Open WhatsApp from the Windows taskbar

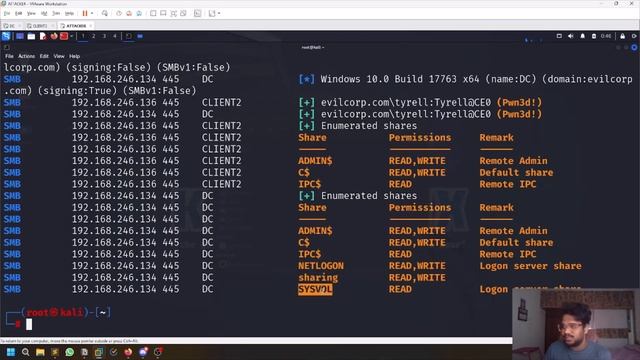tap(69, 352)
